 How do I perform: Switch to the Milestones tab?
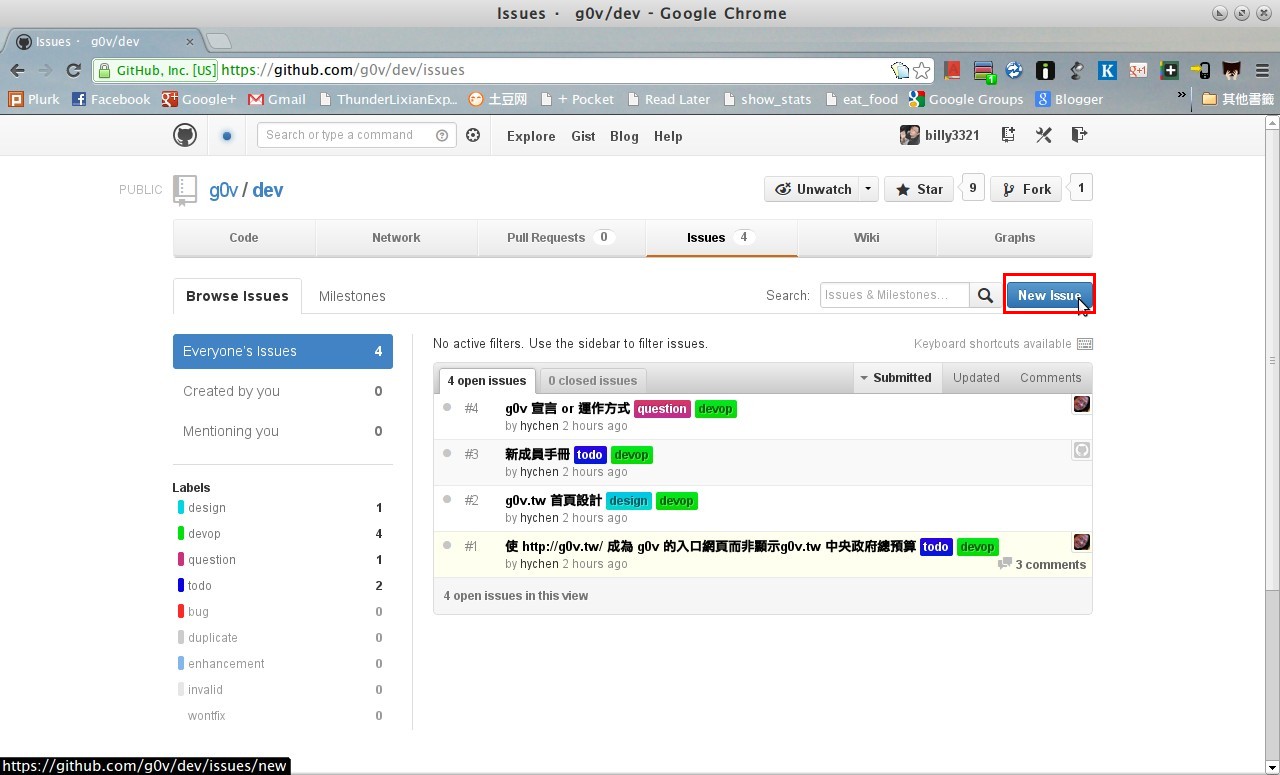coord(352,296)
